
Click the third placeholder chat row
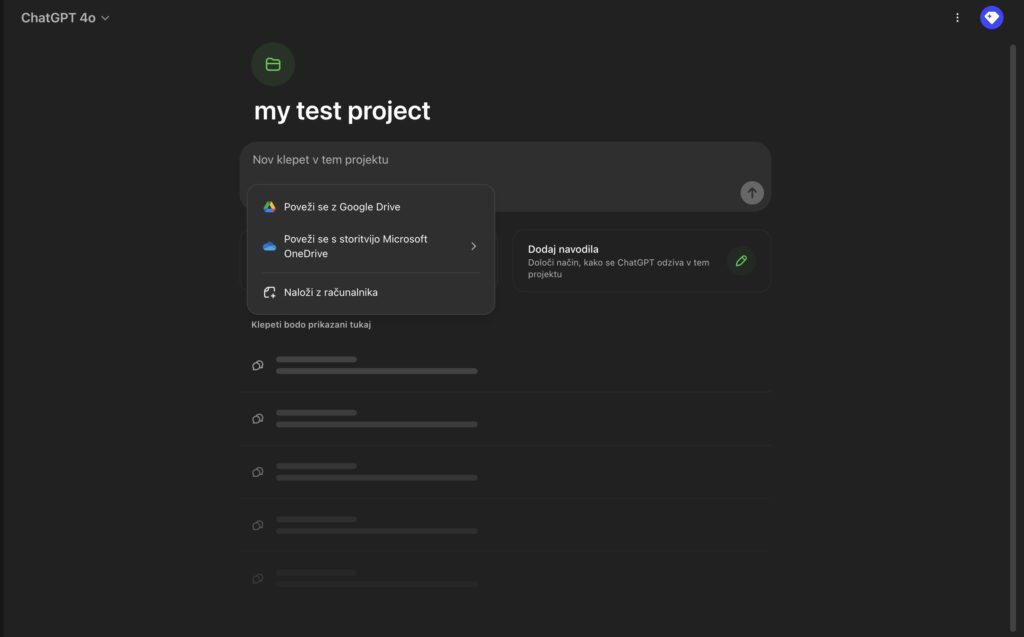click(x=505, y=472)
